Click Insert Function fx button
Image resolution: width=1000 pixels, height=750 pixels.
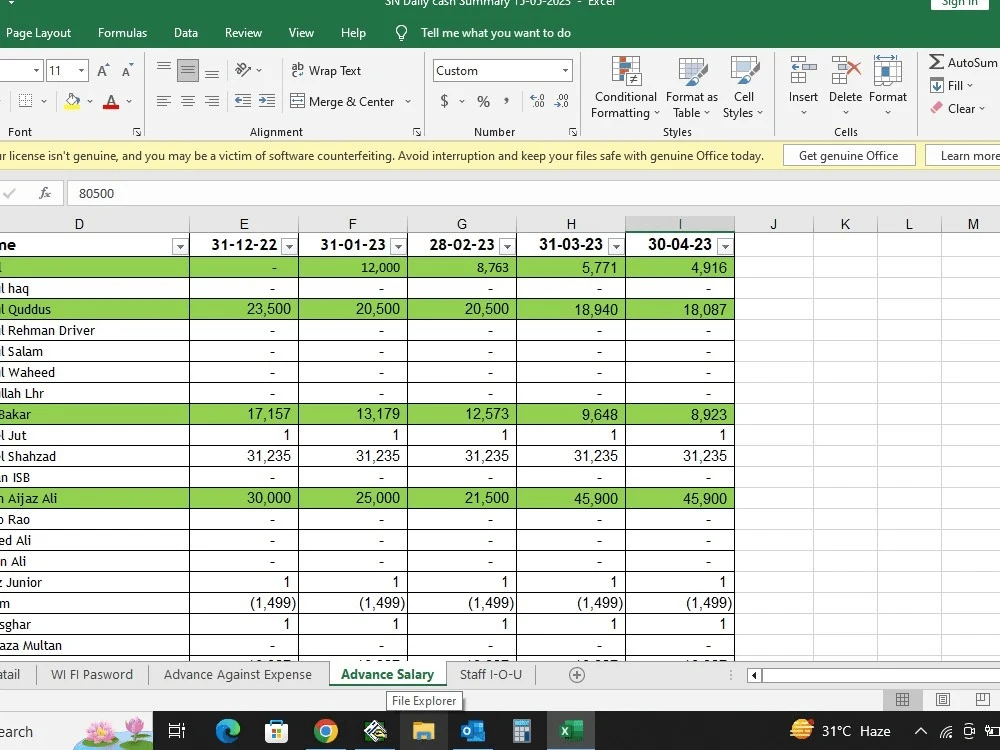pyautogui.click(x=45, y=193)
